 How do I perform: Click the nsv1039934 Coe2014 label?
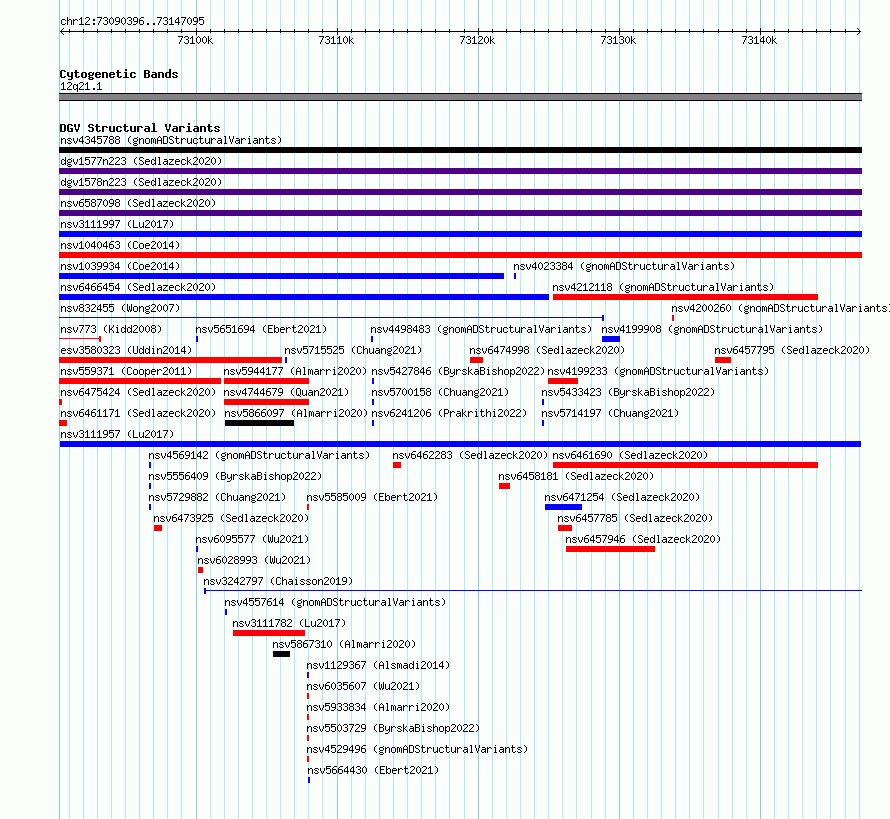[120, 266]
